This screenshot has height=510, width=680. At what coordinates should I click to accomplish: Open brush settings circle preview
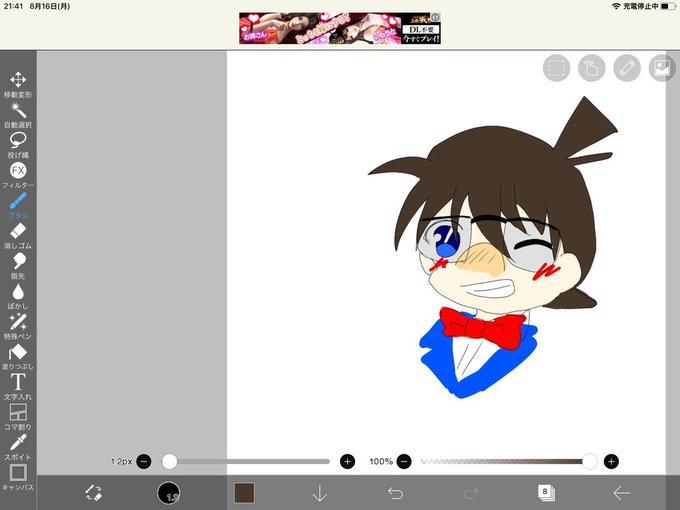(169, 493)
